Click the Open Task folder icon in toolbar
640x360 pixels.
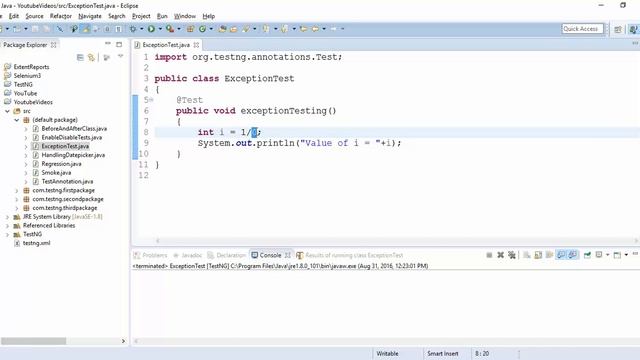click(233, 29)
